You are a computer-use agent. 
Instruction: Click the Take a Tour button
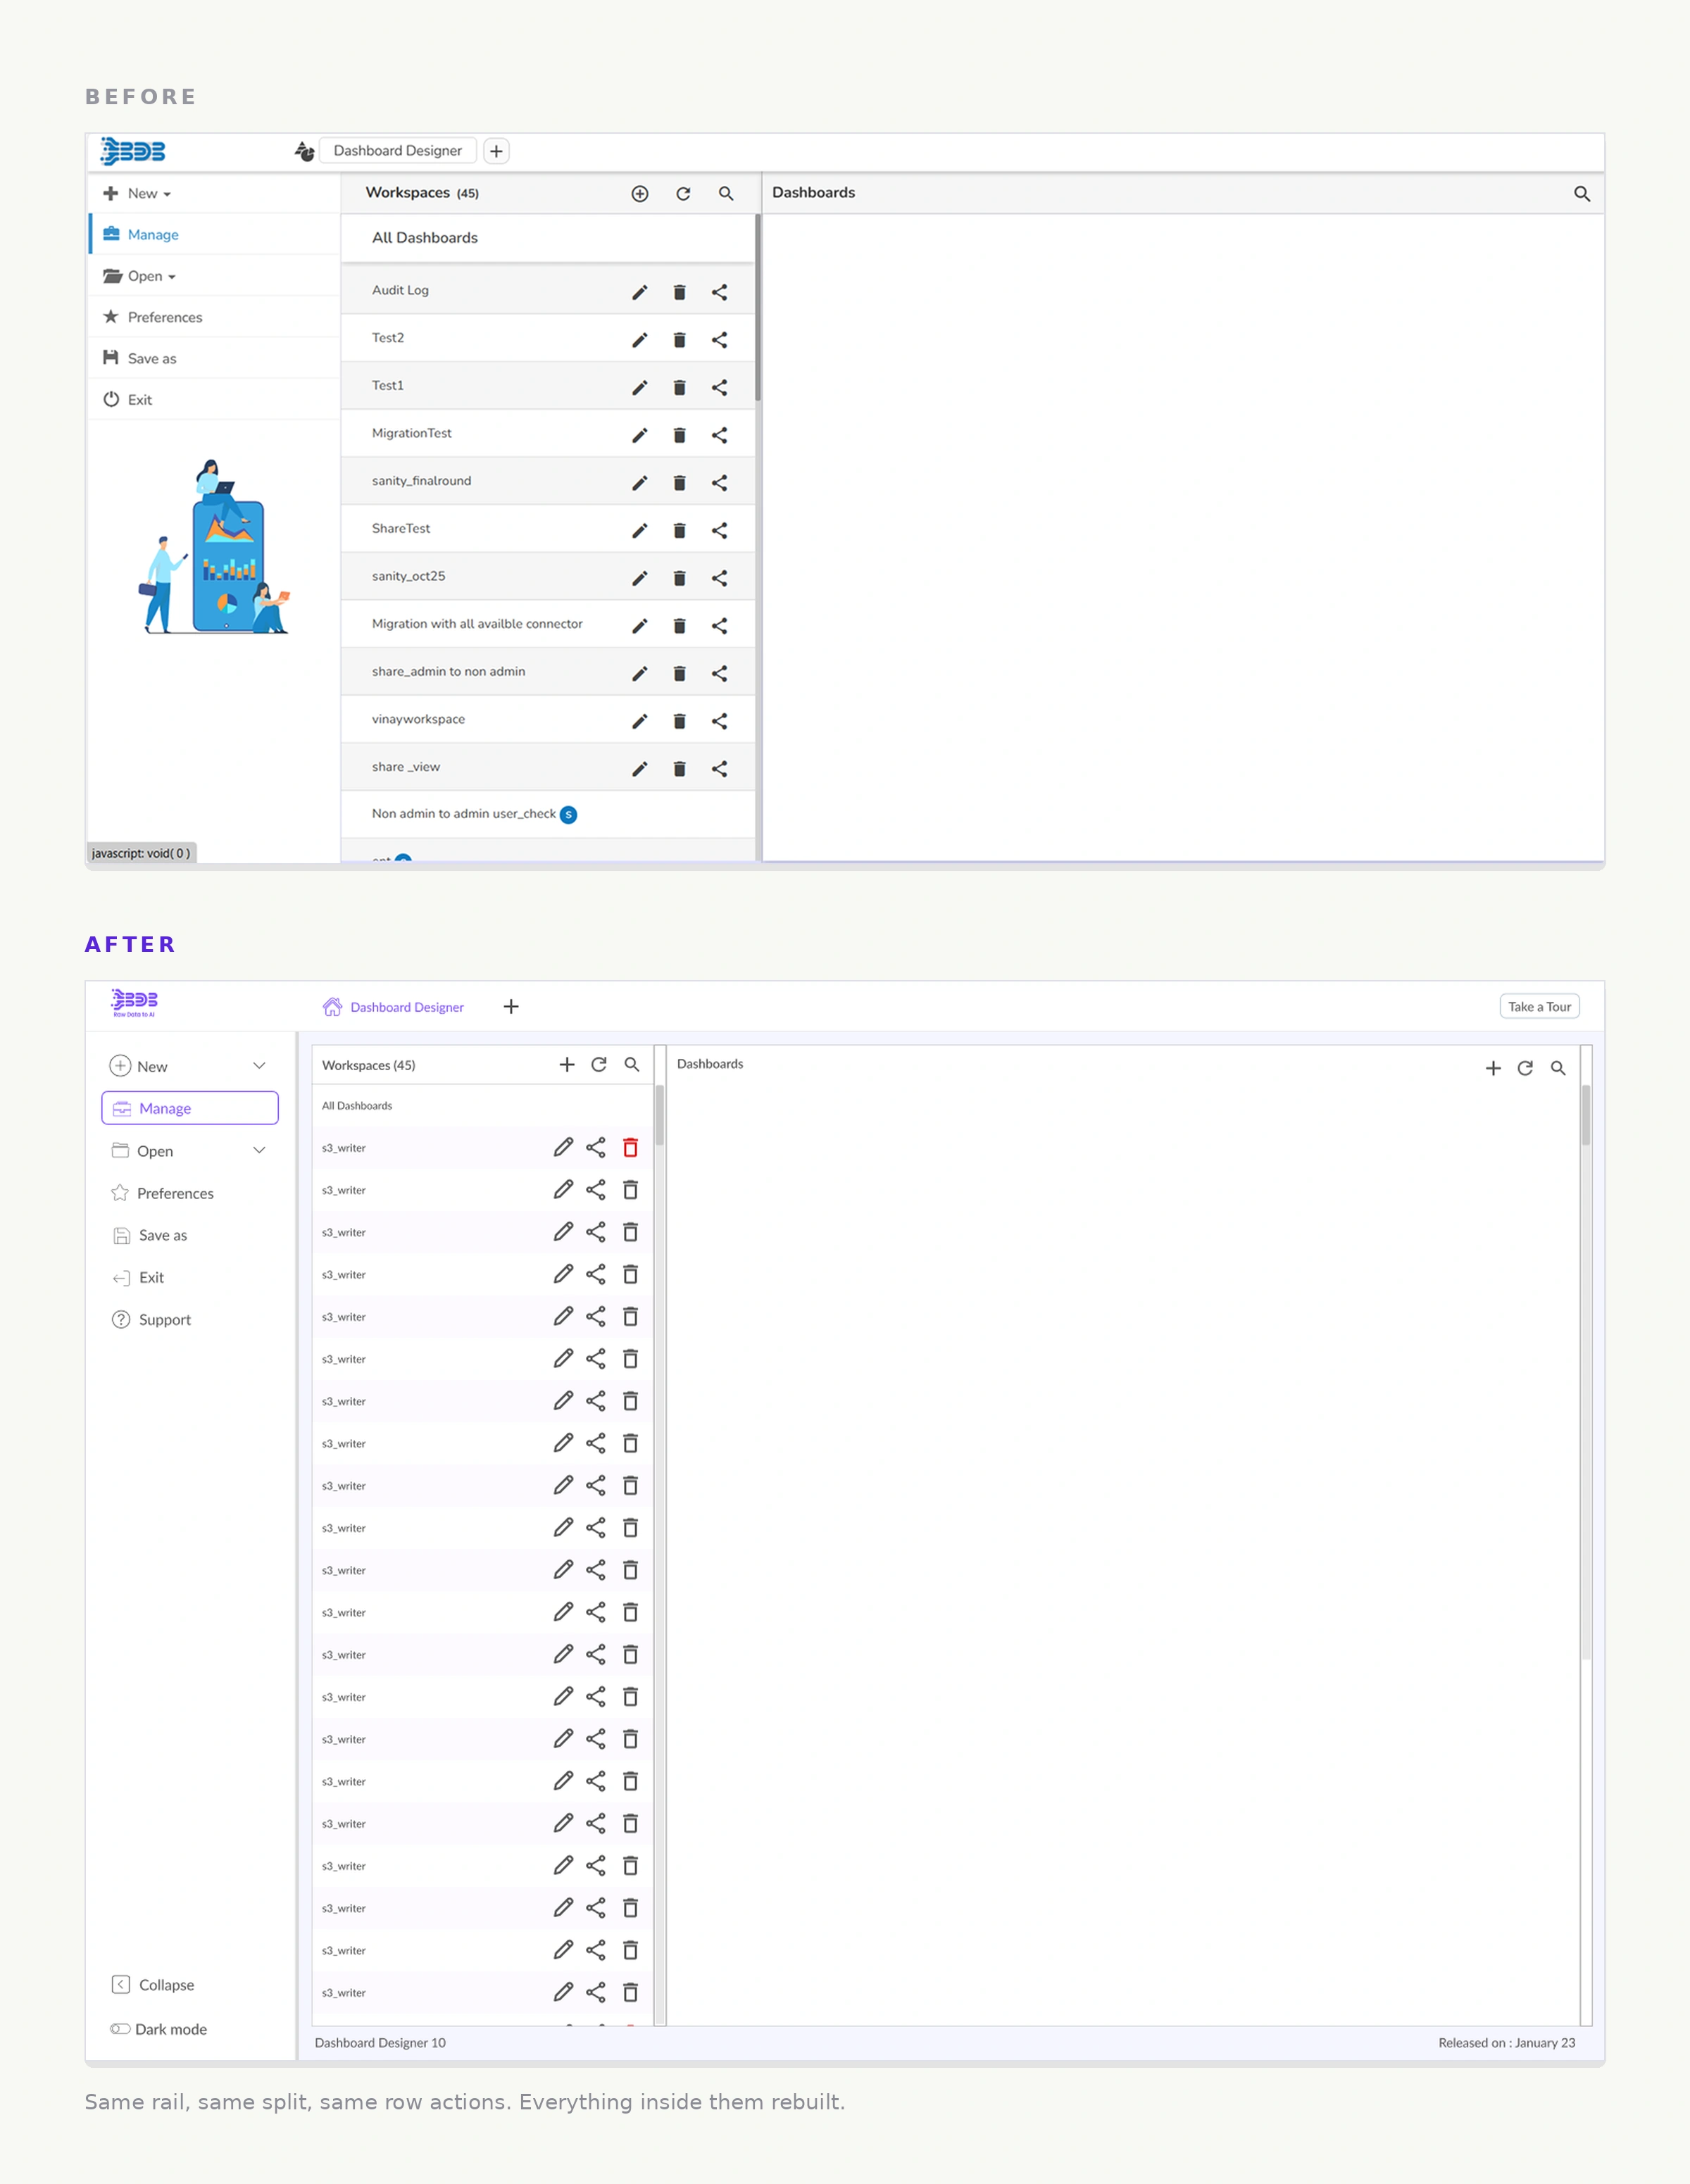coord(1539,1006)
